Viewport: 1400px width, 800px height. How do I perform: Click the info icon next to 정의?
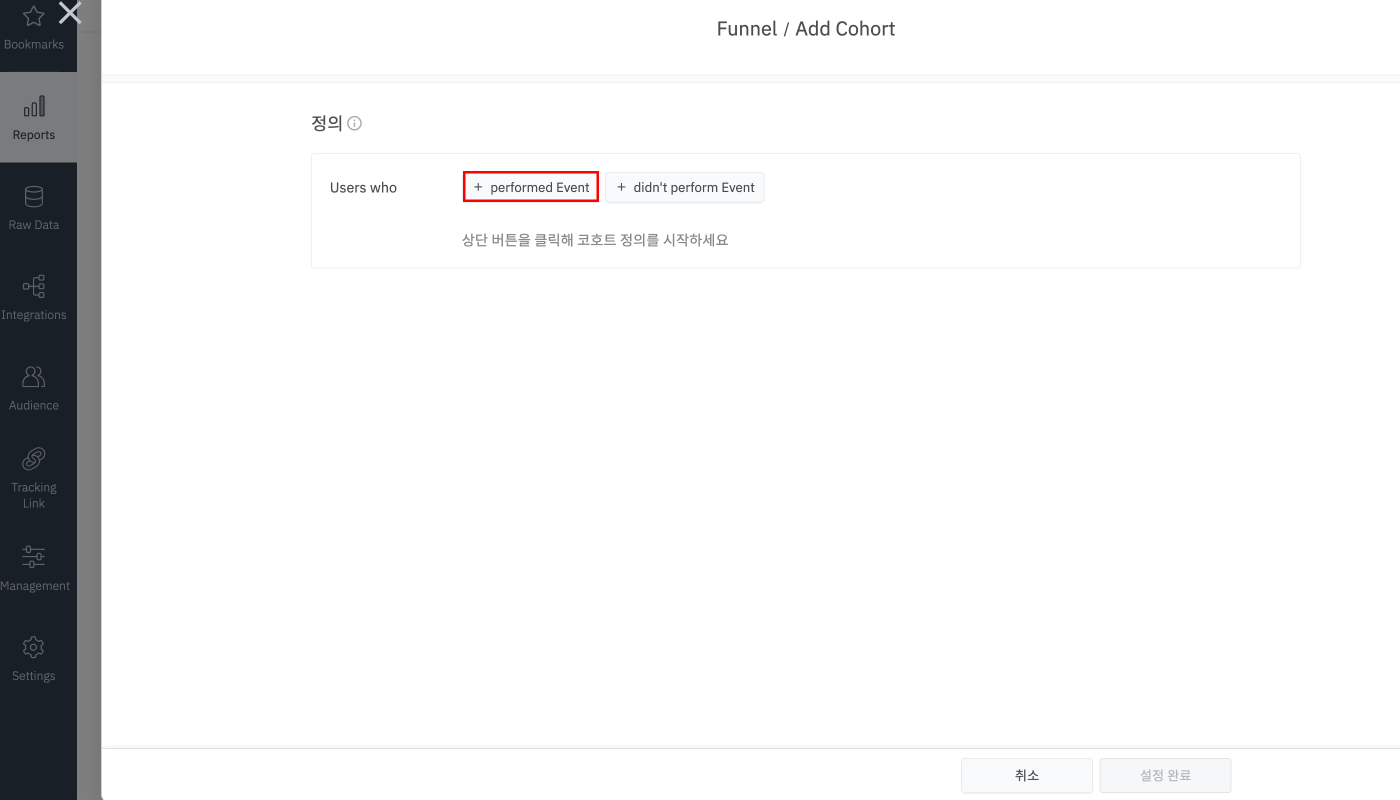pyautogui.click(x=354, y=124)
